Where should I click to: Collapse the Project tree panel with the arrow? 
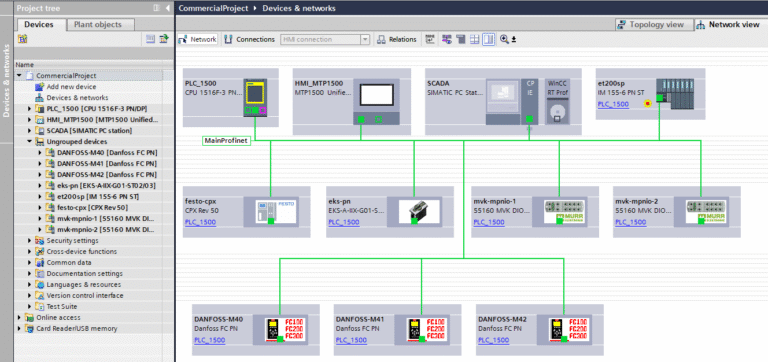click(168, 8)
